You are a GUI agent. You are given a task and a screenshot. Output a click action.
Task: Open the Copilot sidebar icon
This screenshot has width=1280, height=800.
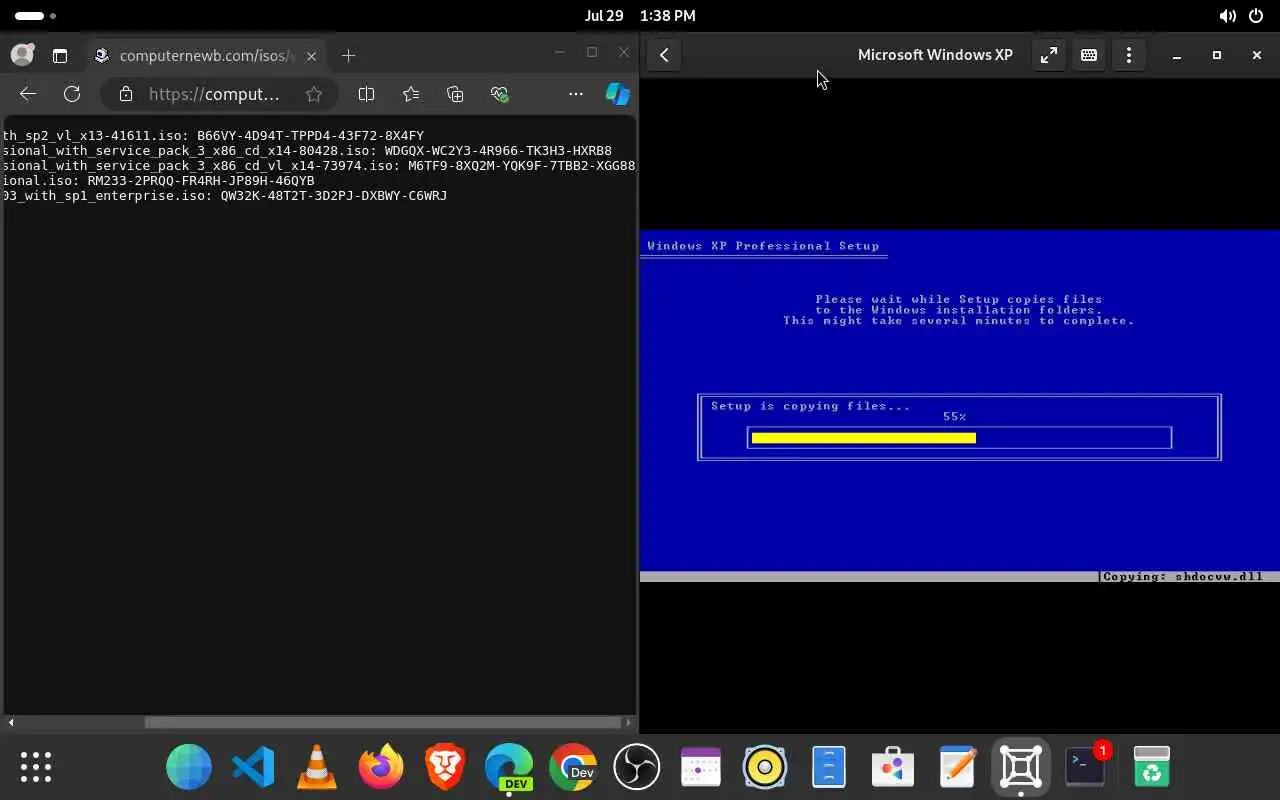618,94
